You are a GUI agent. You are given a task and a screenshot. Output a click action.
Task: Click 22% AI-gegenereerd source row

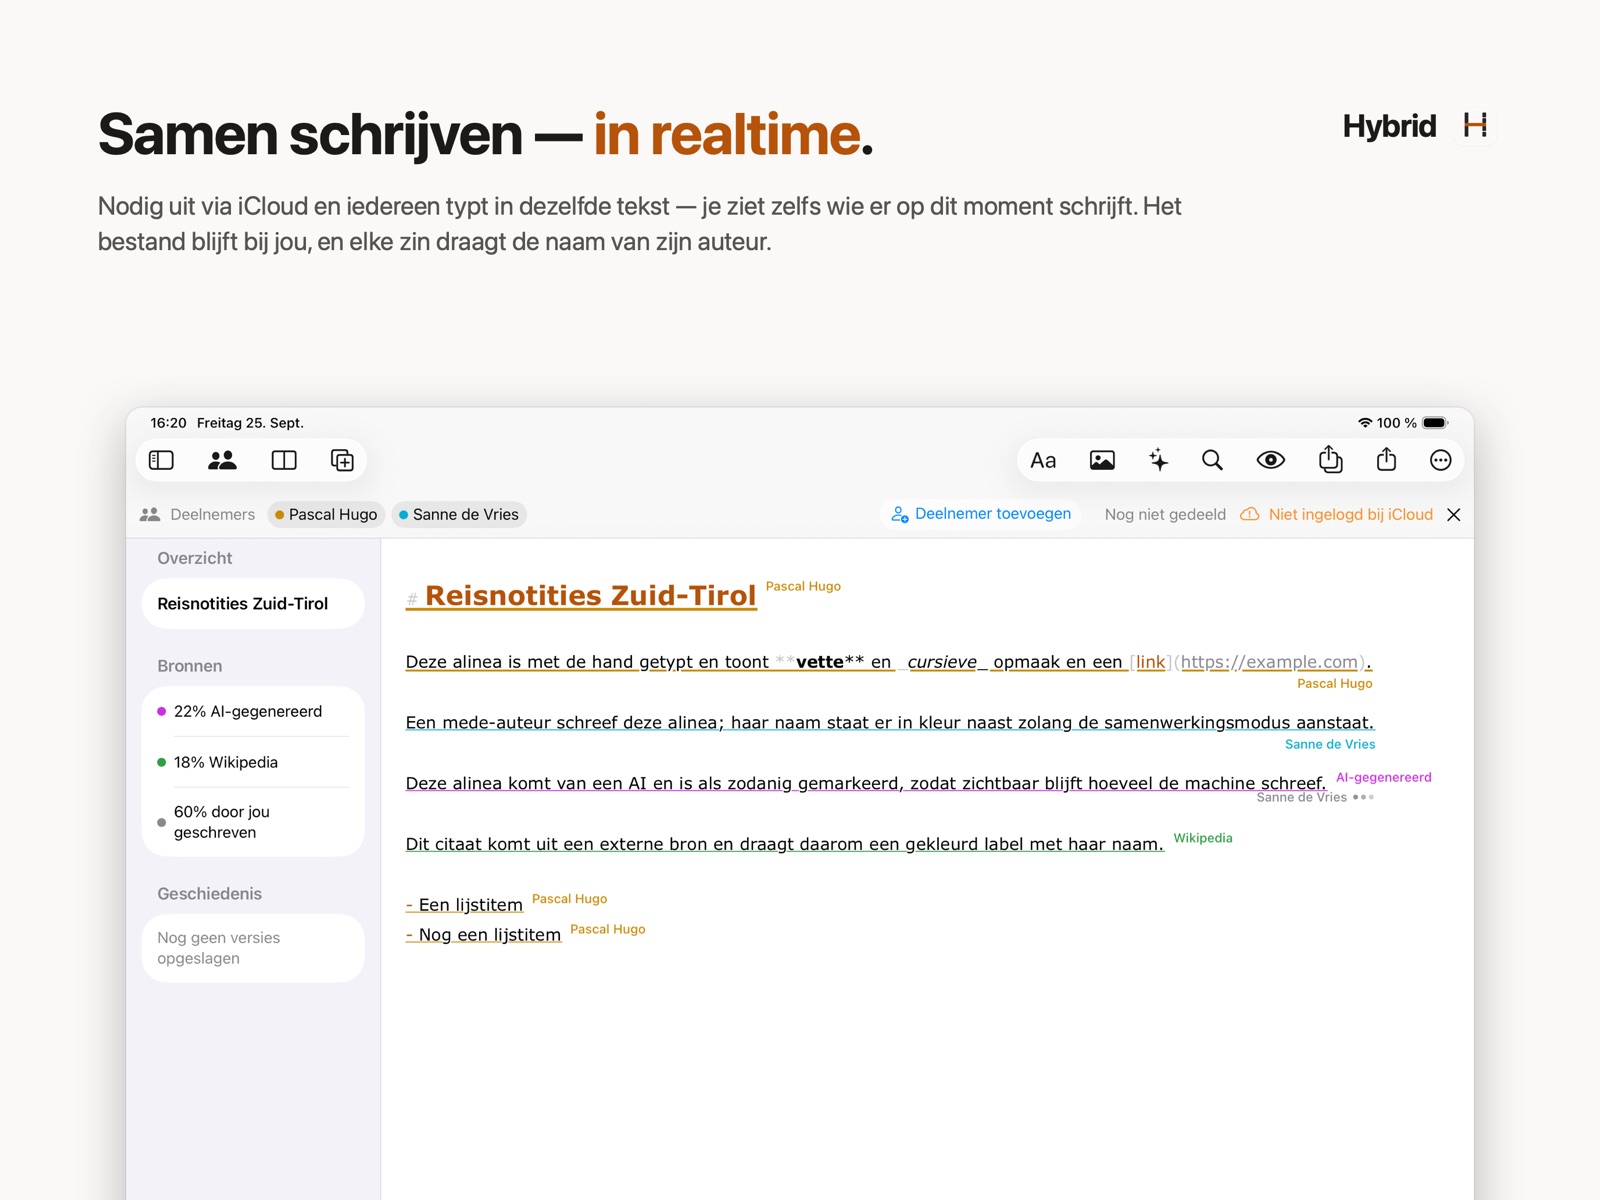(253, 712)
